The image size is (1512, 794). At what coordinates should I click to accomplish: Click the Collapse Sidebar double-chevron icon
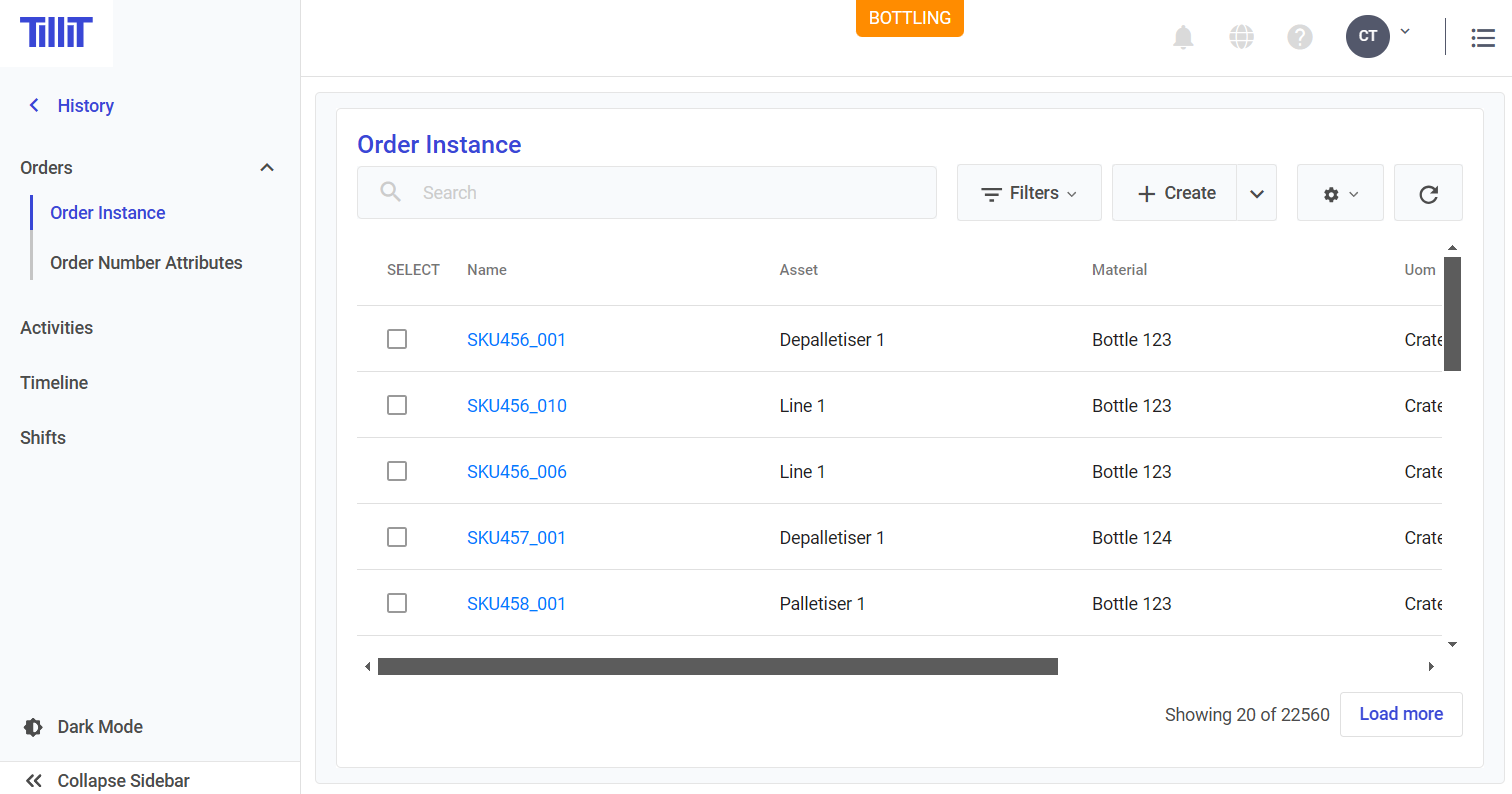pyautogui.click(x=33, y=781)
